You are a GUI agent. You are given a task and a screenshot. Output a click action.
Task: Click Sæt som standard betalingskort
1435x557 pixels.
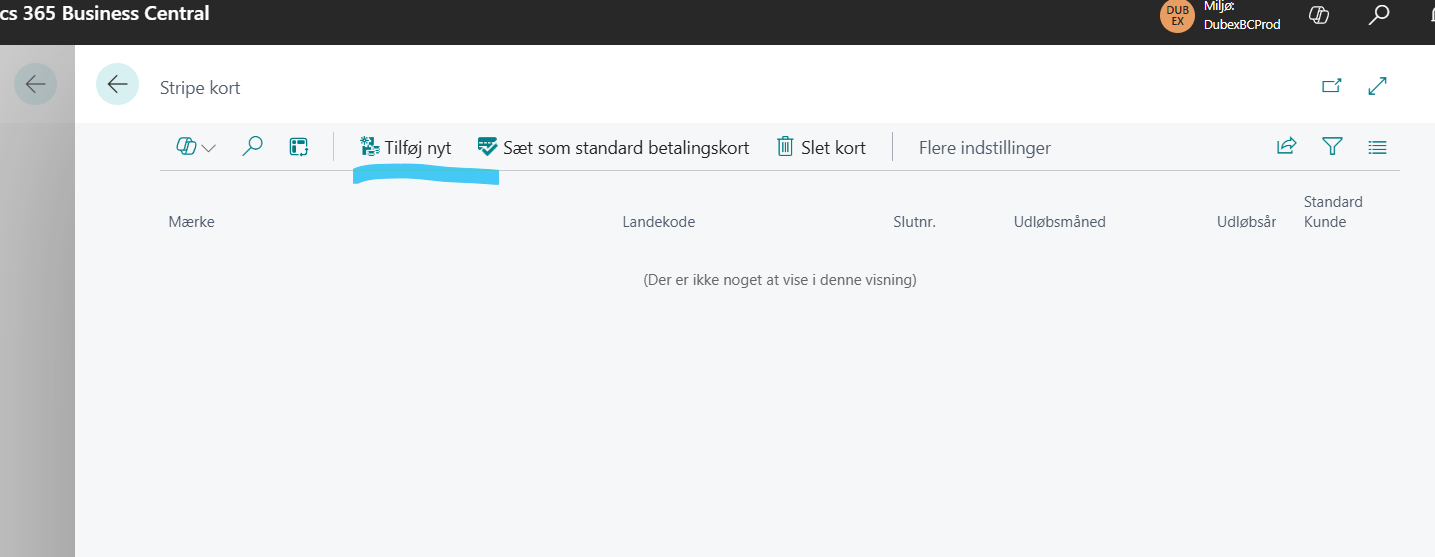click(x=613, y=147)
